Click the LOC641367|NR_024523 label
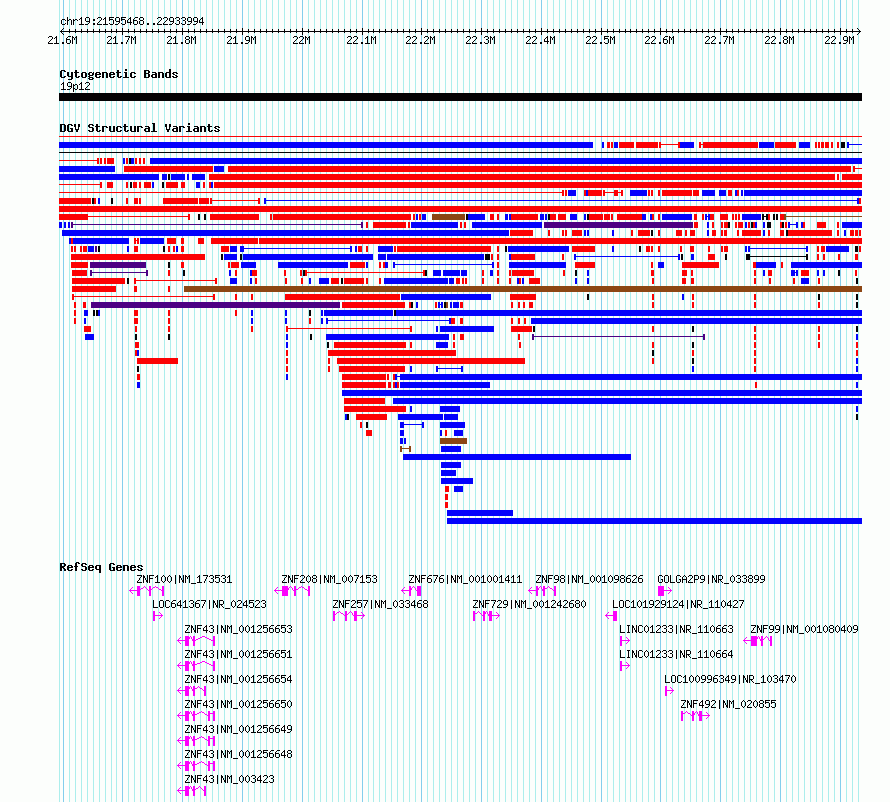This screenshot has width=890, height=802. 209,604
